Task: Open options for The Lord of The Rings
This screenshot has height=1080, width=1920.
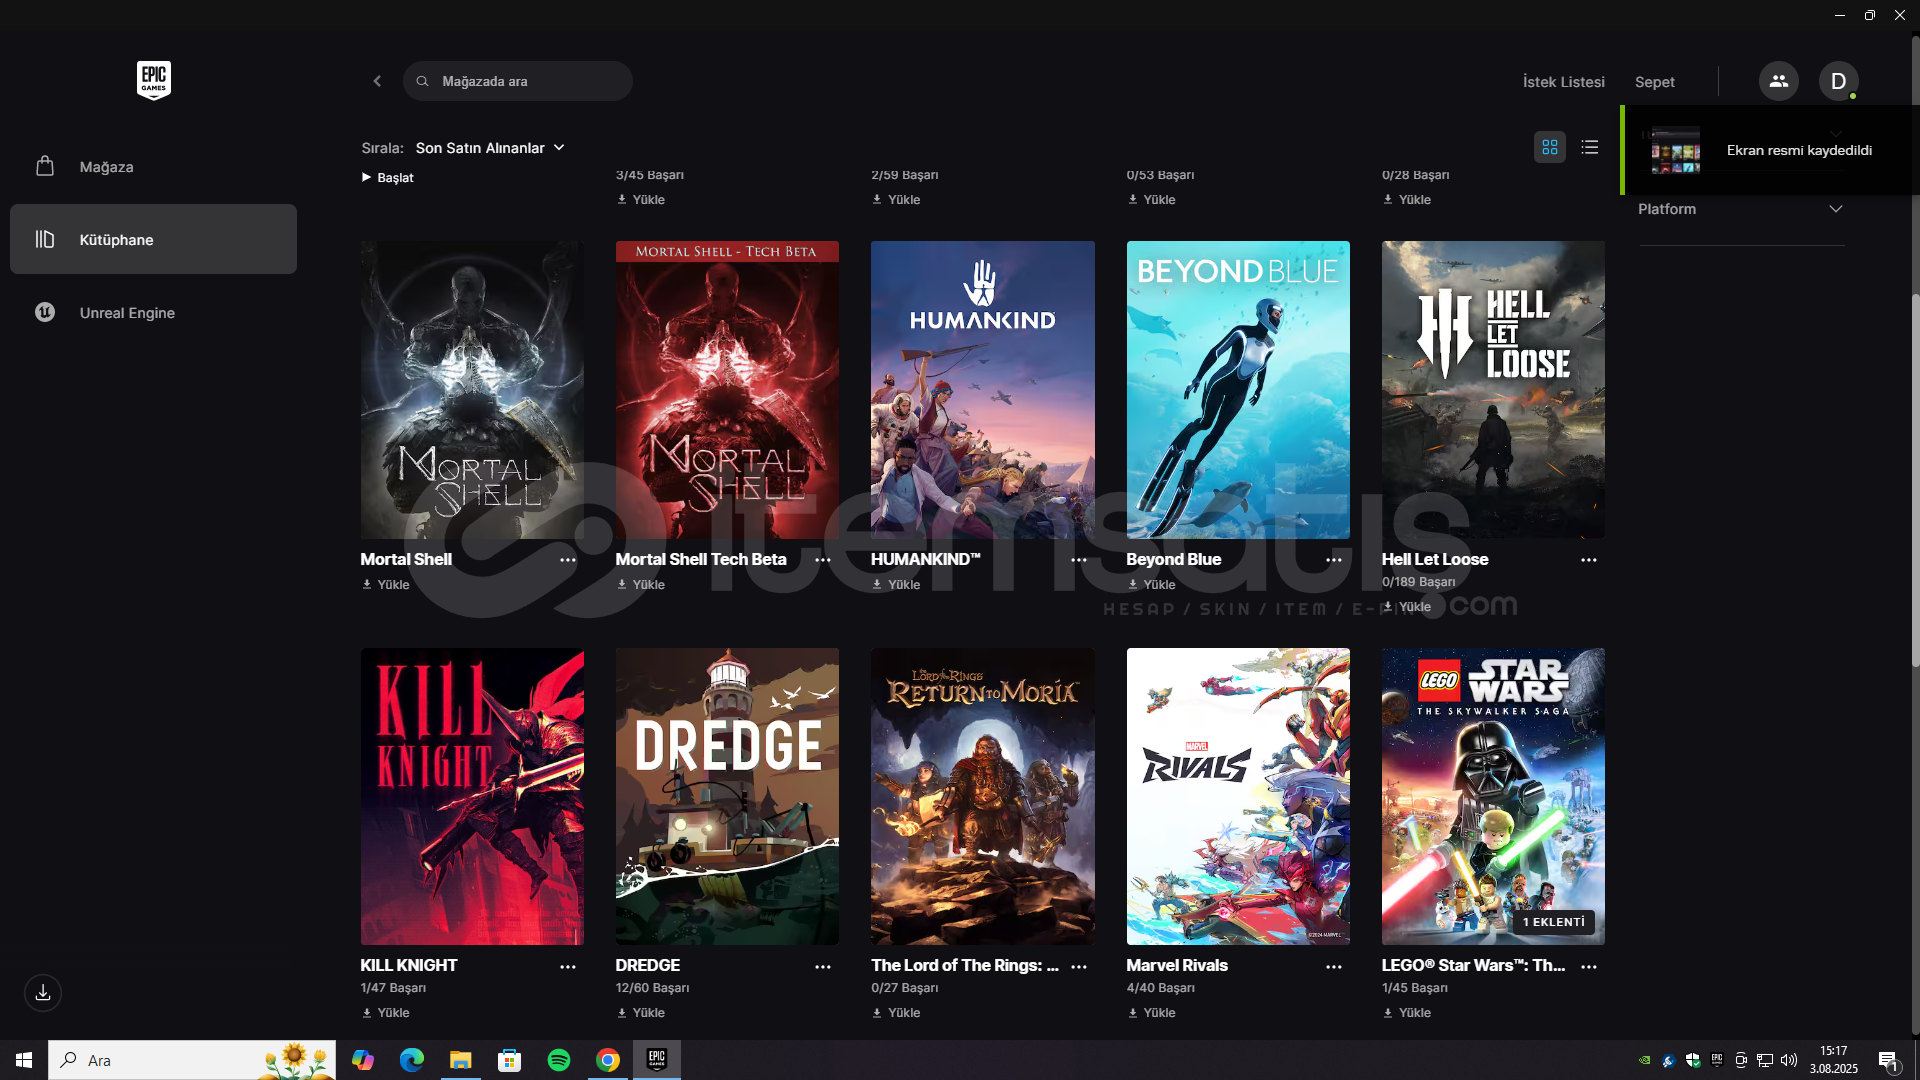Action: (x=1079, y=967)
